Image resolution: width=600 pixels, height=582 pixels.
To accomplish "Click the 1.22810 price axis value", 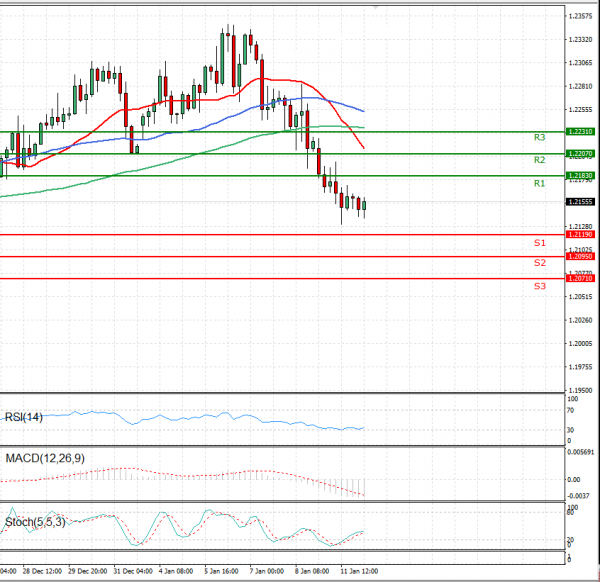I will click(580, 86).
